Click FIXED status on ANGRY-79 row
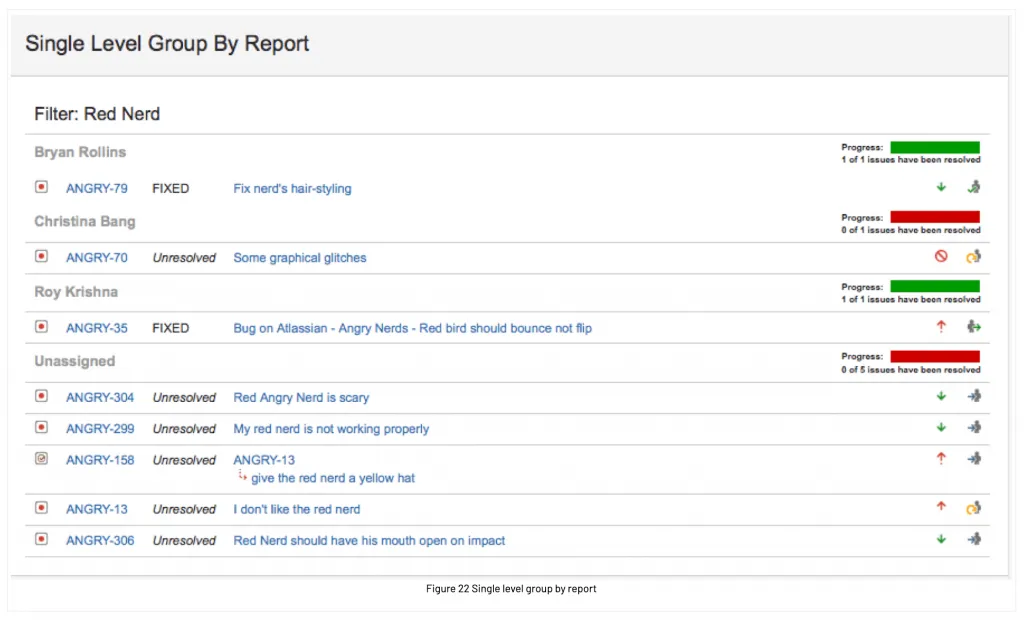This screenshot has height=620, width=1024. point(170,188)
